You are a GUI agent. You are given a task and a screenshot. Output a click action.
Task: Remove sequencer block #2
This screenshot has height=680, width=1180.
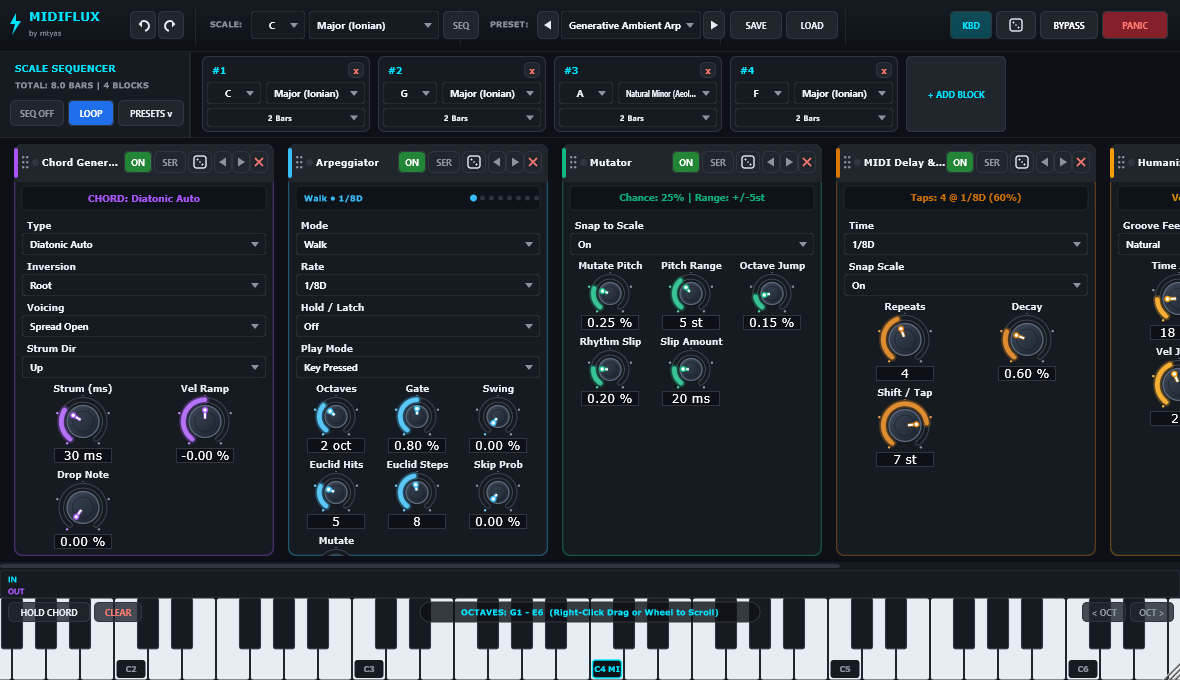point(532,71)
